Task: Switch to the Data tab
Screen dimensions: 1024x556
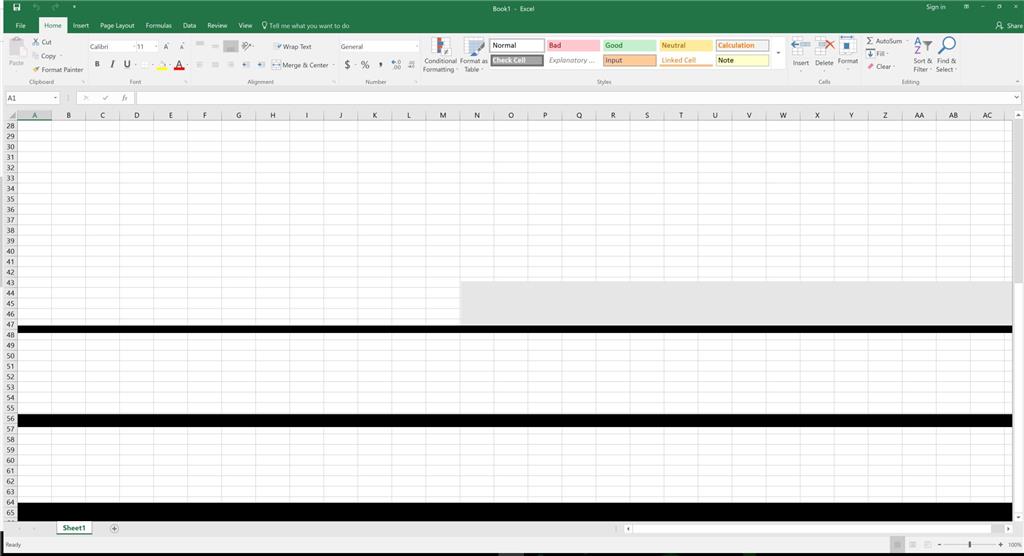Action: pyautogui.click(x=189, y=25)
